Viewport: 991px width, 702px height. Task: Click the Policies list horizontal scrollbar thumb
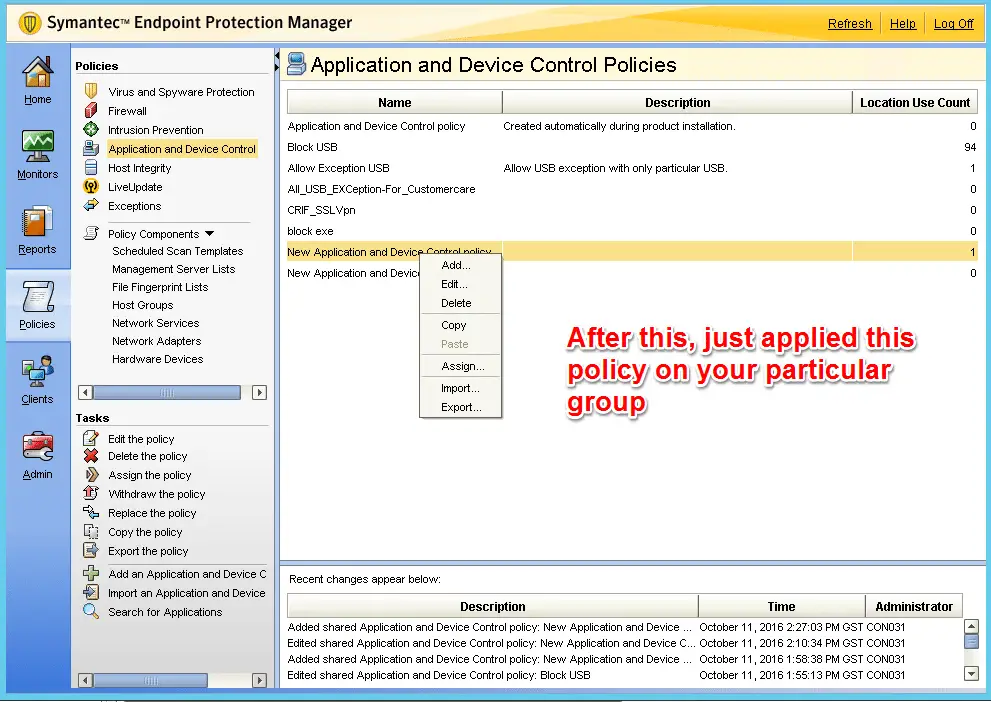click(167, 392)
